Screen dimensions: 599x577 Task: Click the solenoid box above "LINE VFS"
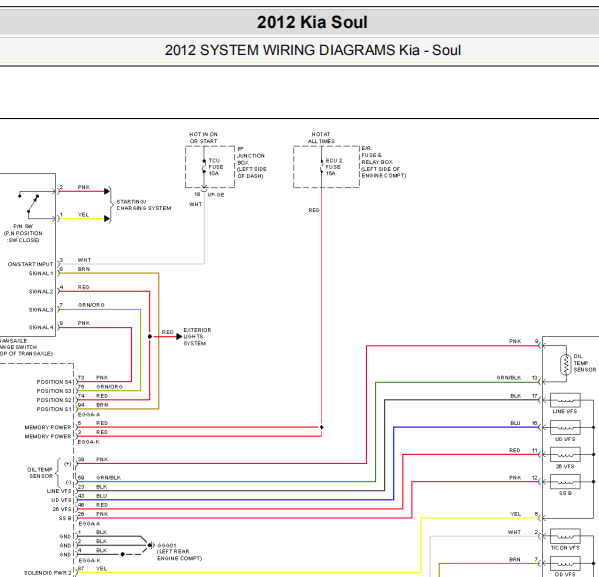click(565, 400)
